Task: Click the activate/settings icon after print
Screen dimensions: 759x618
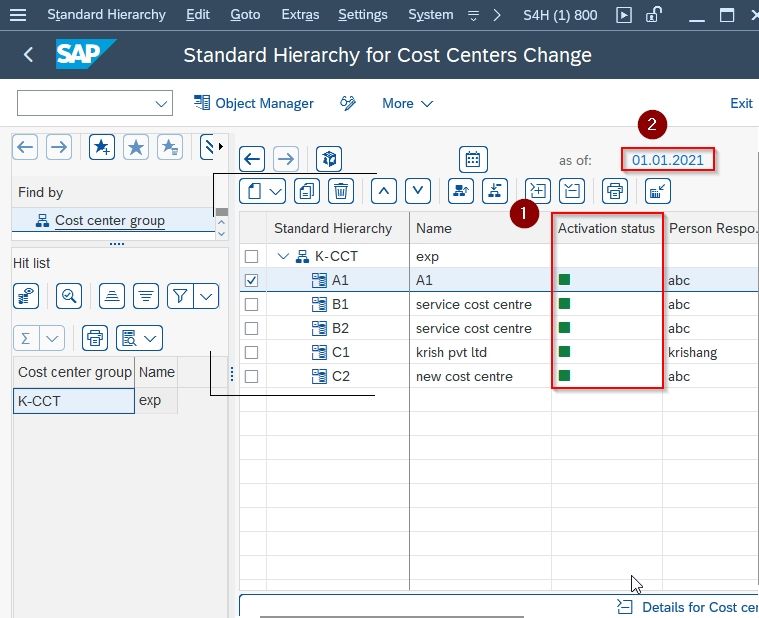Action: click(x=657, y=191)
